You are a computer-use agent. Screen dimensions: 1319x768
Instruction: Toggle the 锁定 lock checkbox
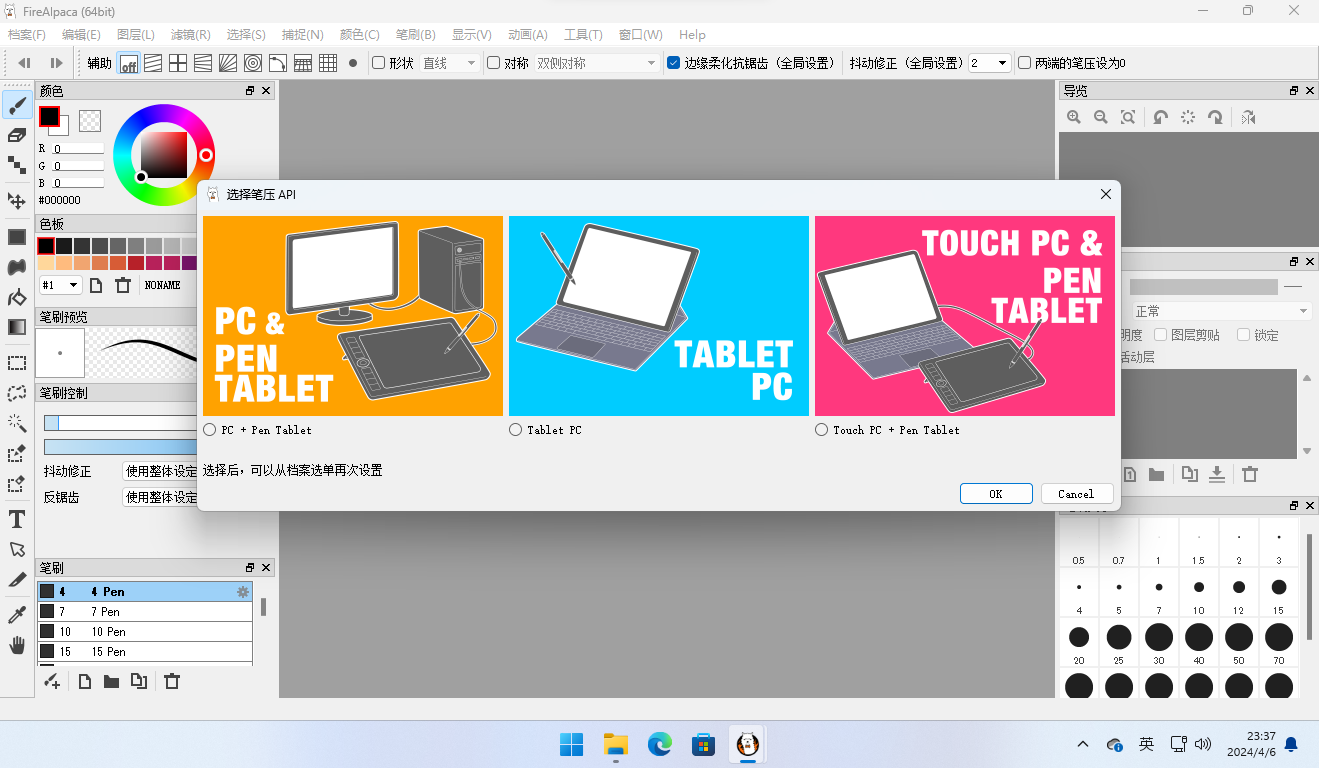(x=1244, y=335)
